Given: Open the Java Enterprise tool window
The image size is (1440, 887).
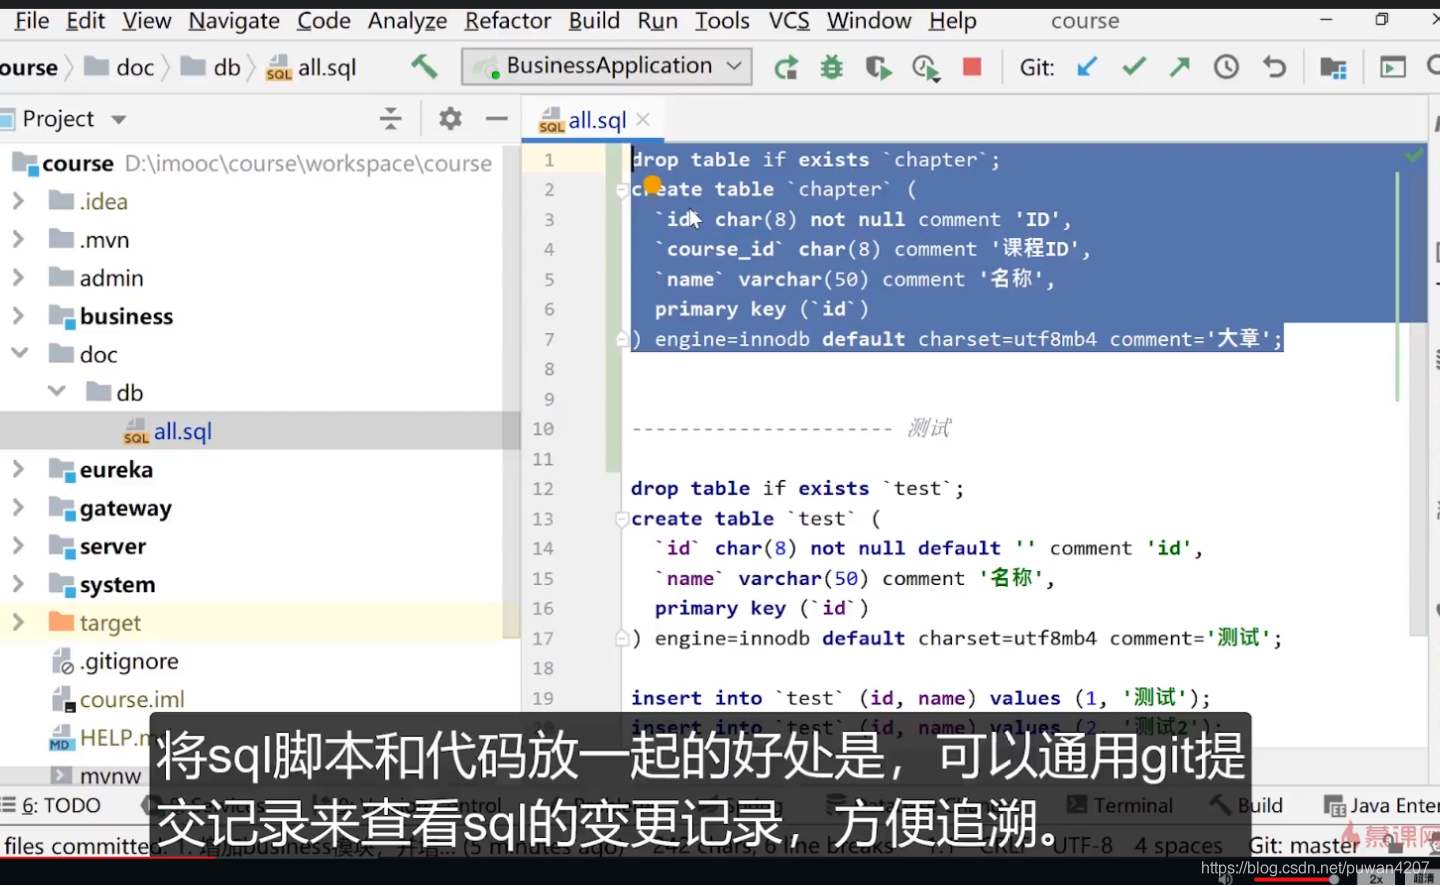Looking at the screenshot, I should [x=1382, y=806].
